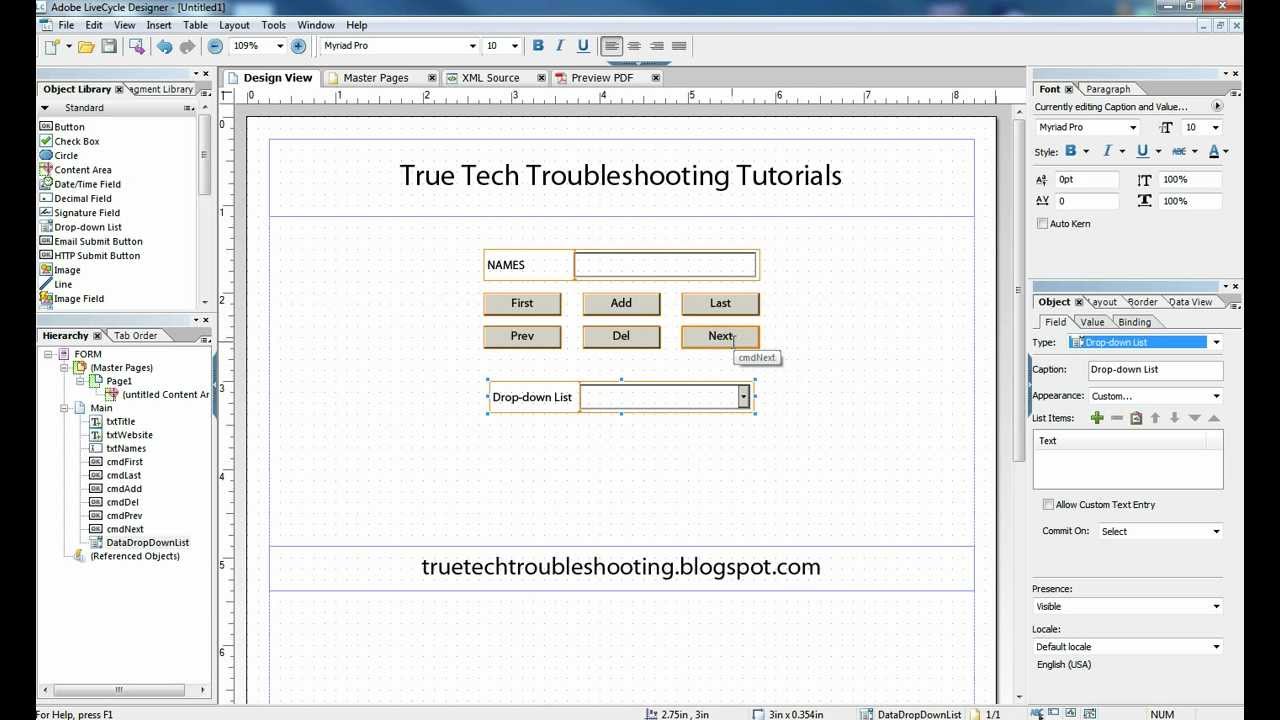
Task: Switch to the XML Source tab
Action: 490,78
